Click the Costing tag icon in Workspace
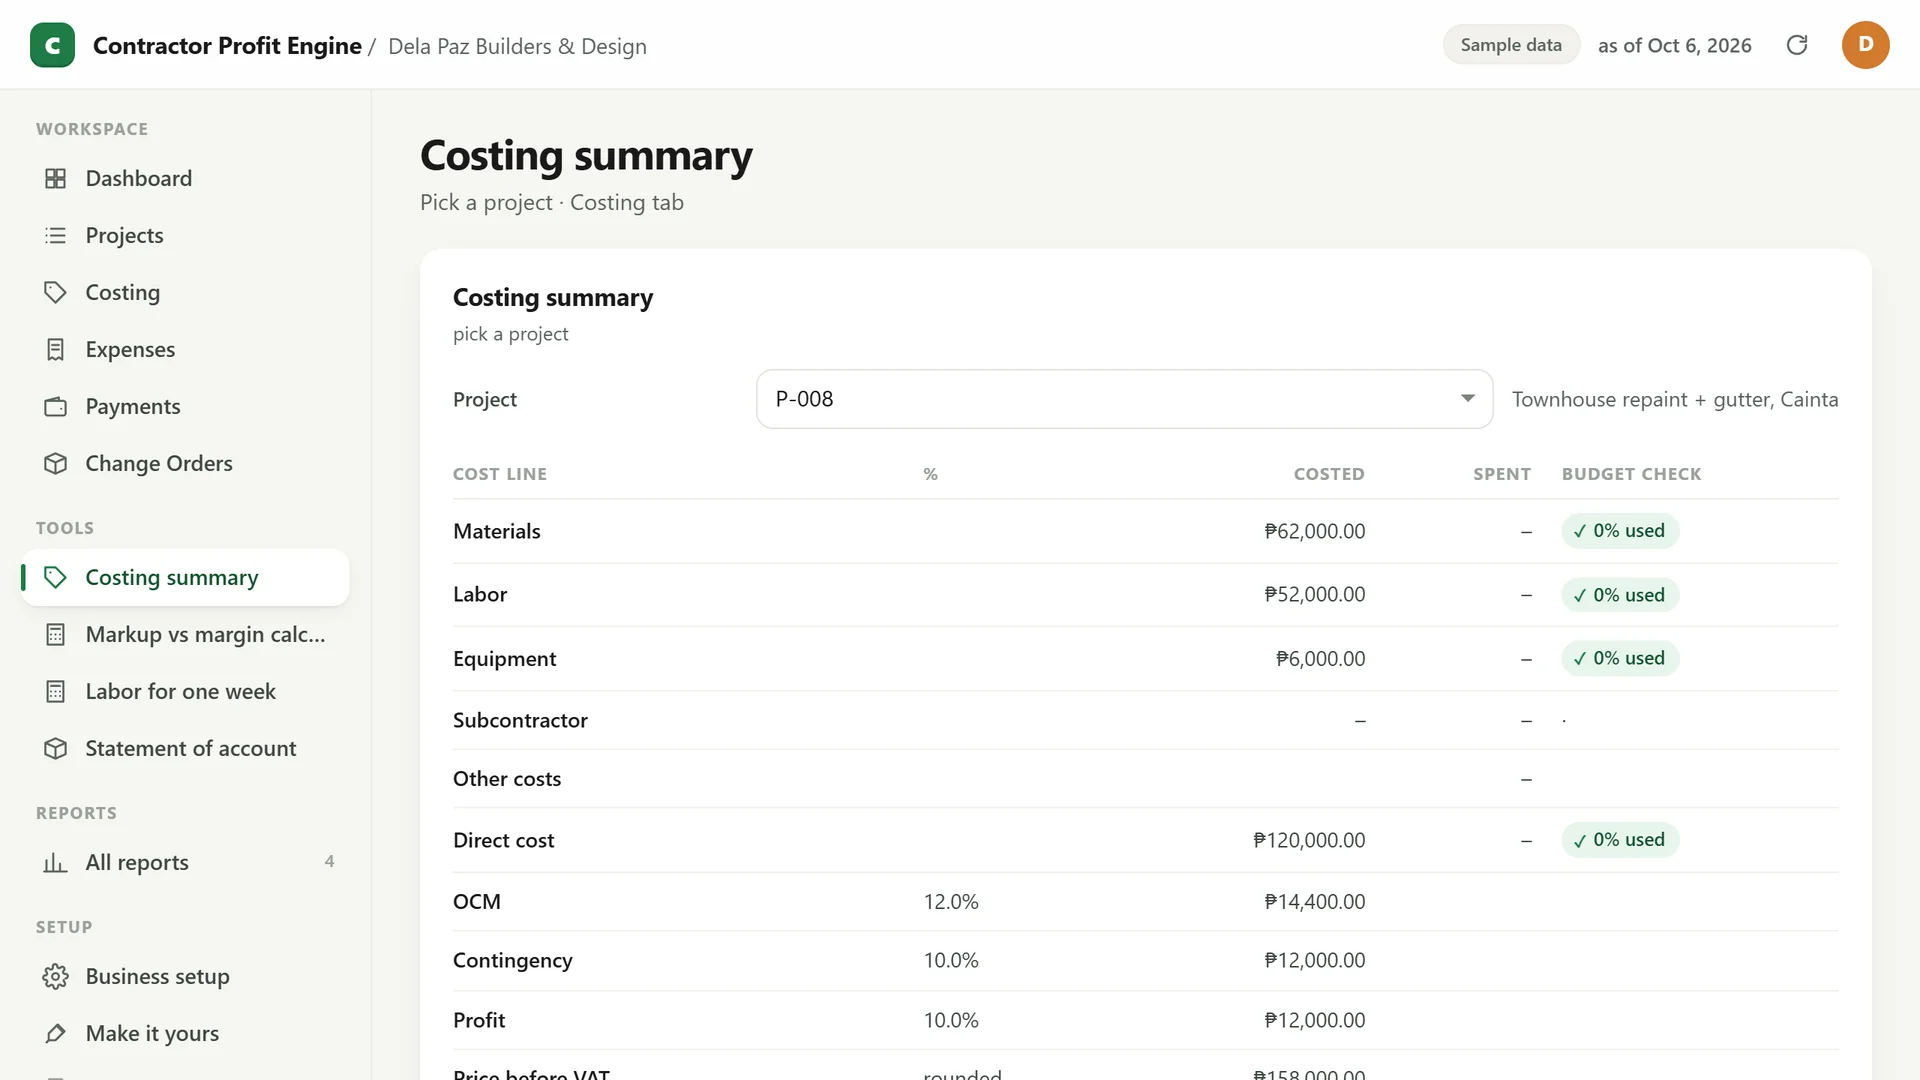This screenshot has height=1080, width=1920. 56,292
